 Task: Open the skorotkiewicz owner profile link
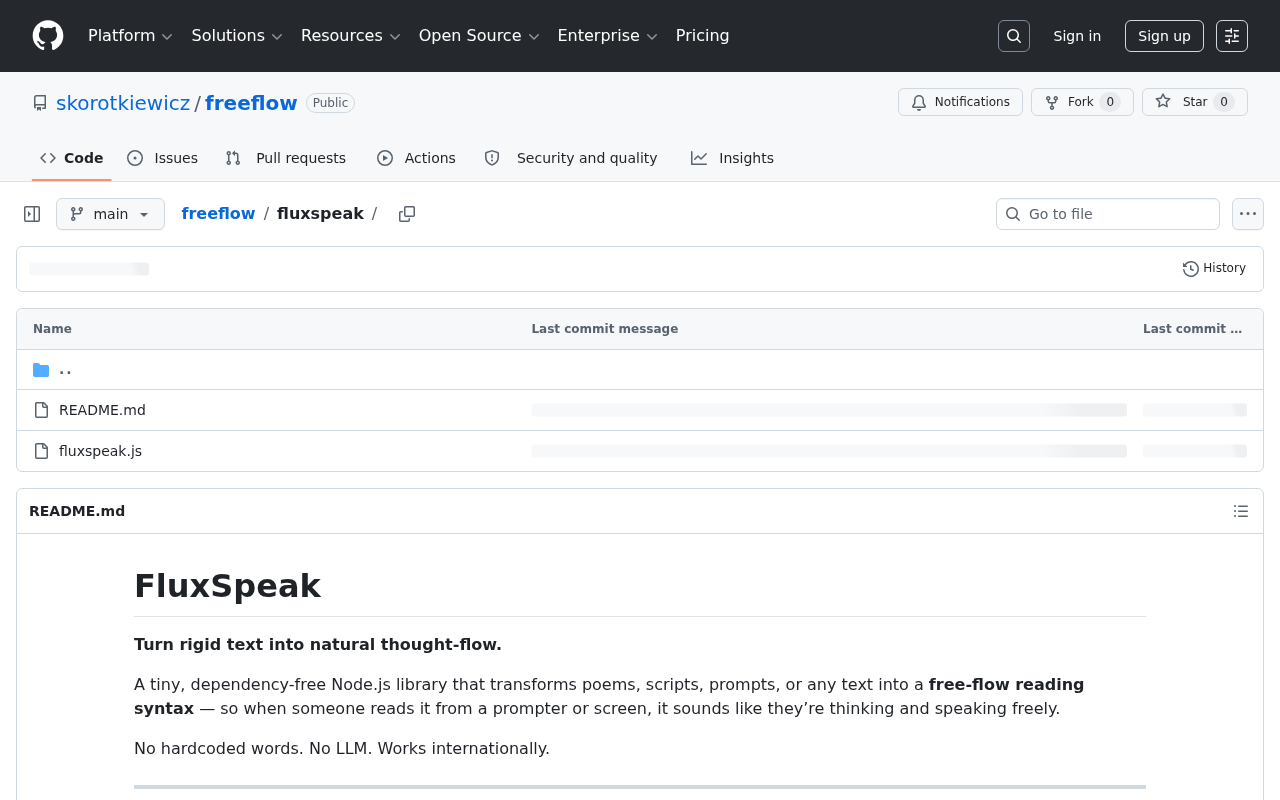(123, 103)
